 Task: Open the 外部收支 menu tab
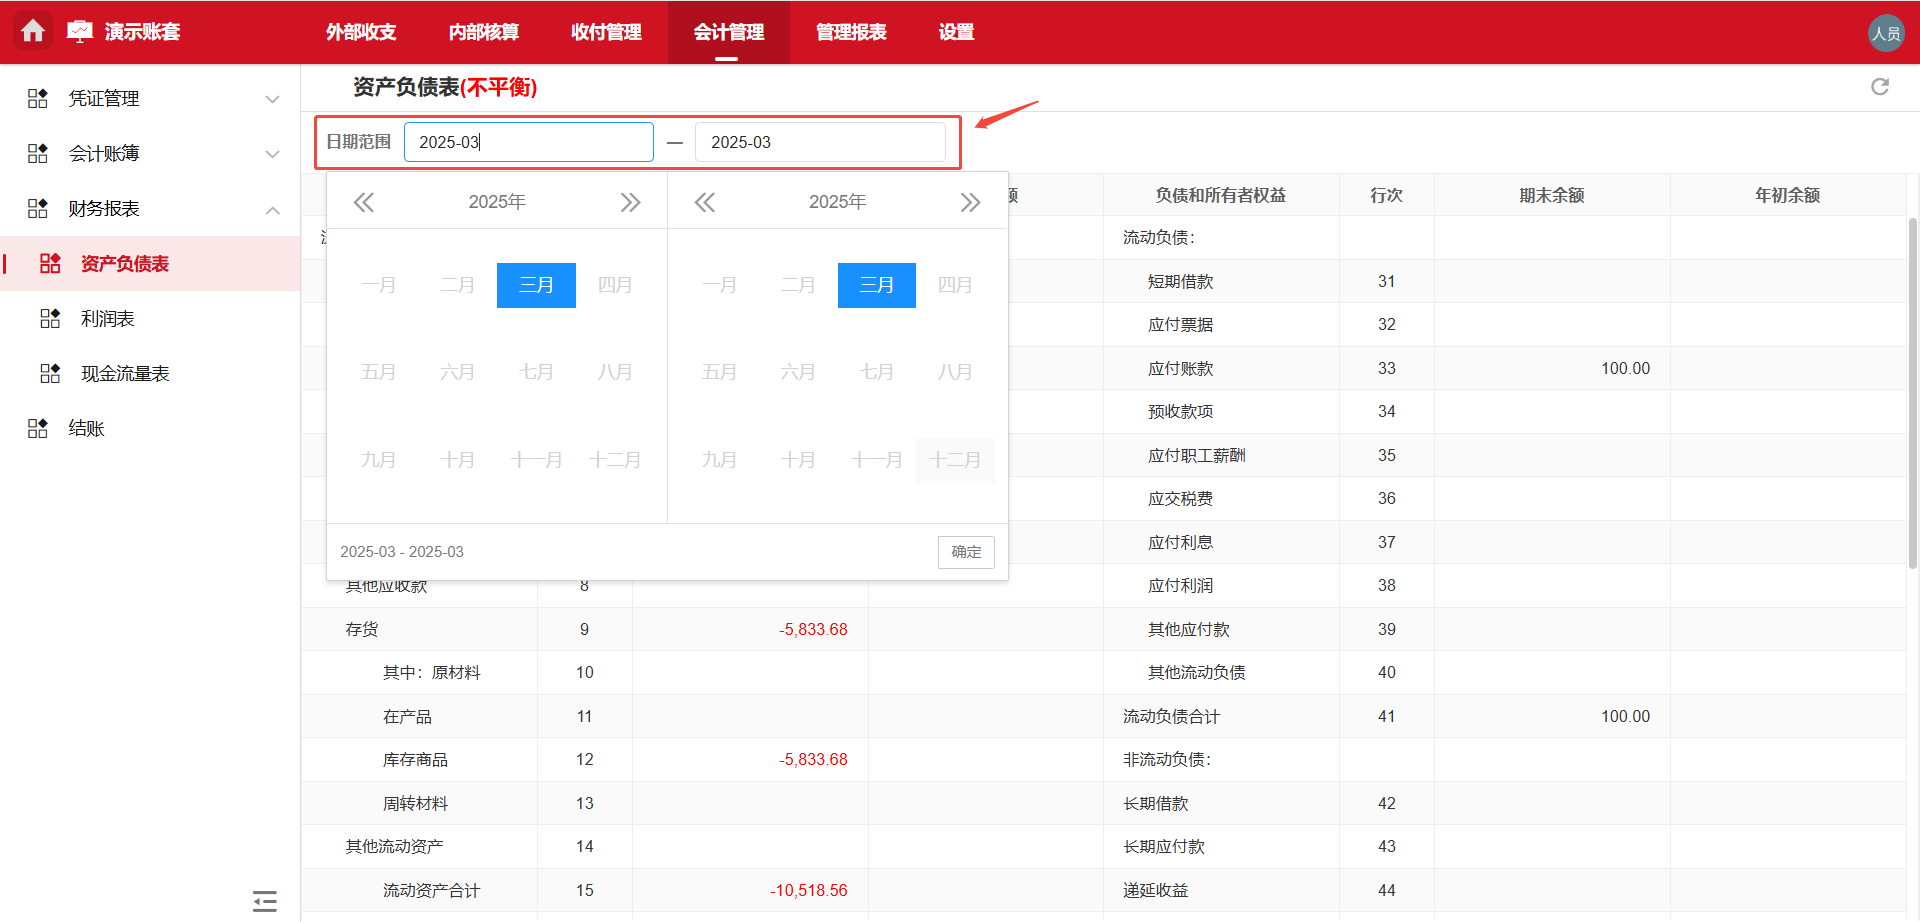(x=360, y=32)
